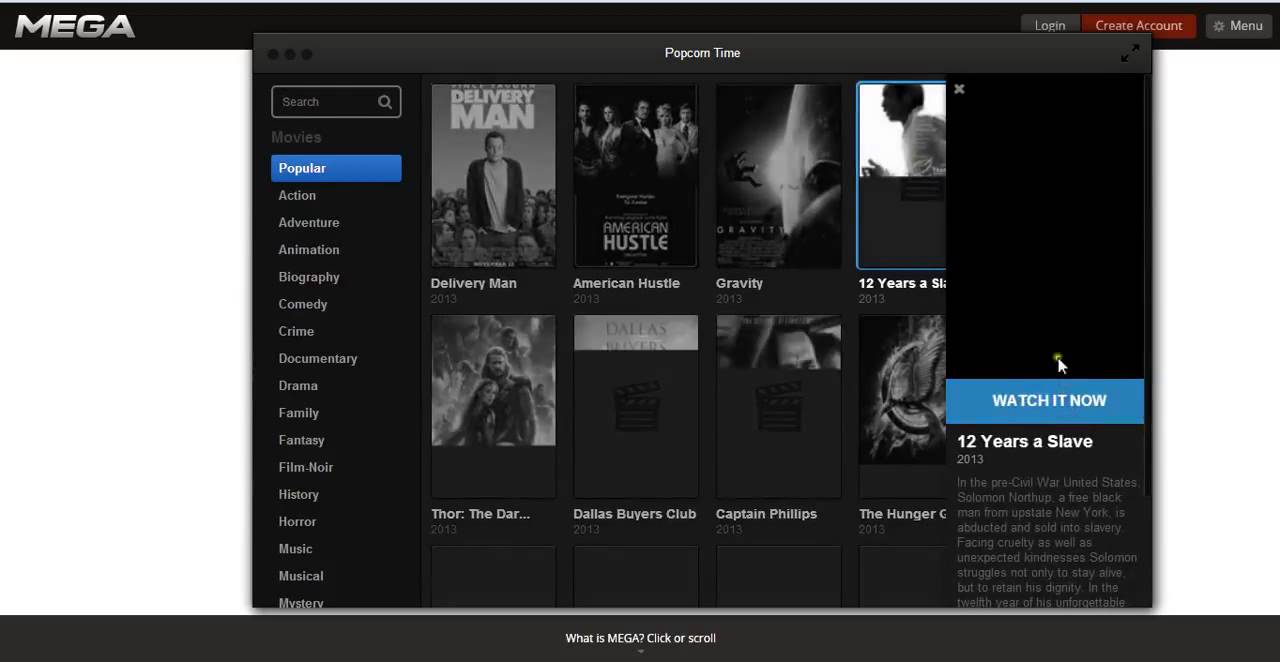This screenshot has height=662, width=1280.
Task: Click the 'Movies' sidebar heading
Action: (x=296, y=137)
